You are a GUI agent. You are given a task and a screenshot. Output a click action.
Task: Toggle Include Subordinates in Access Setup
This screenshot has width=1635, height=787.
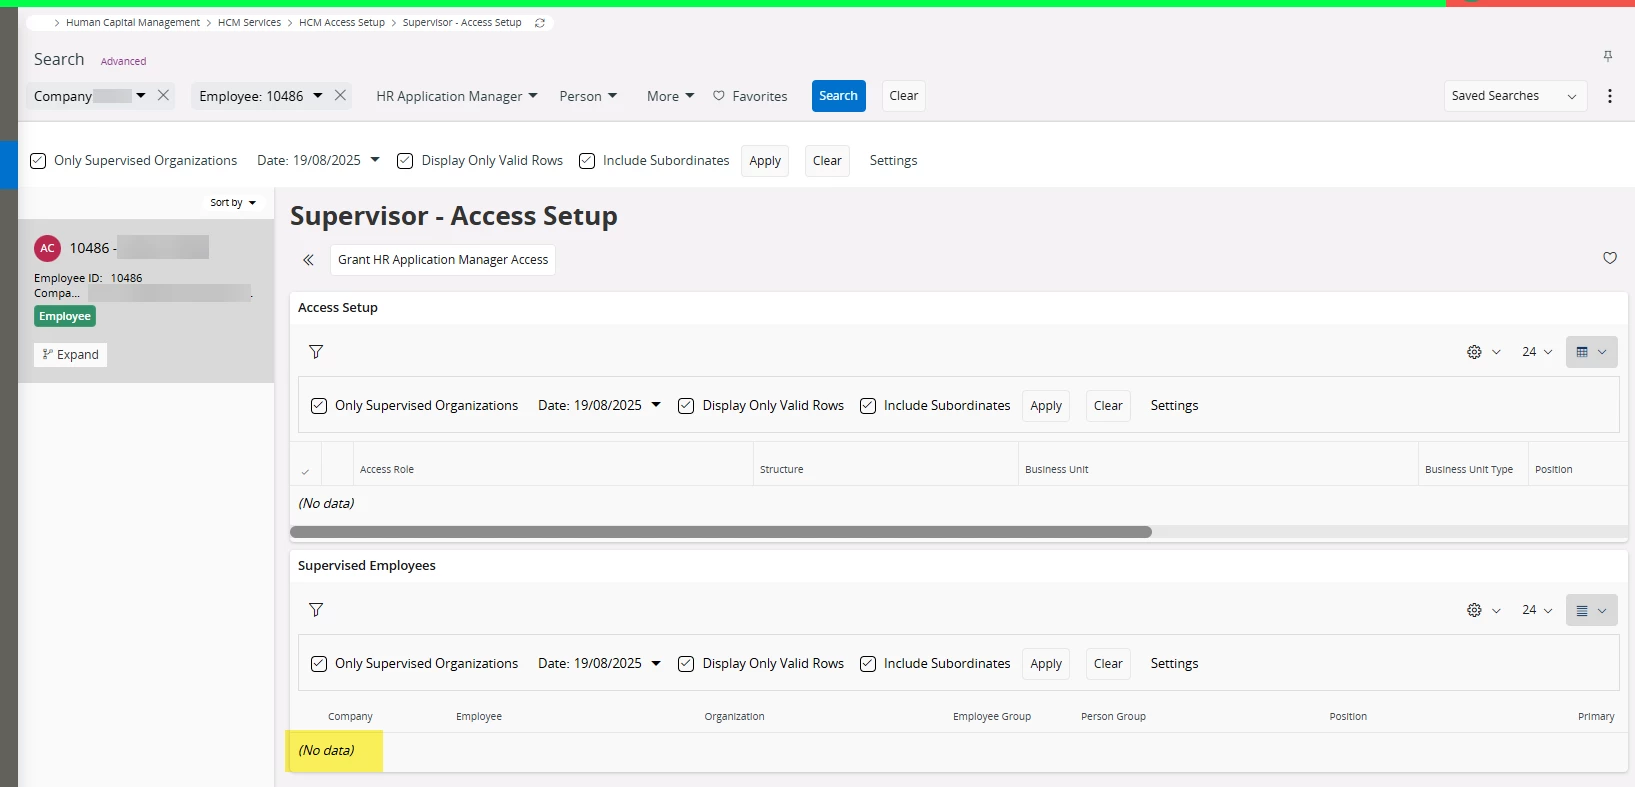(868, 406)
